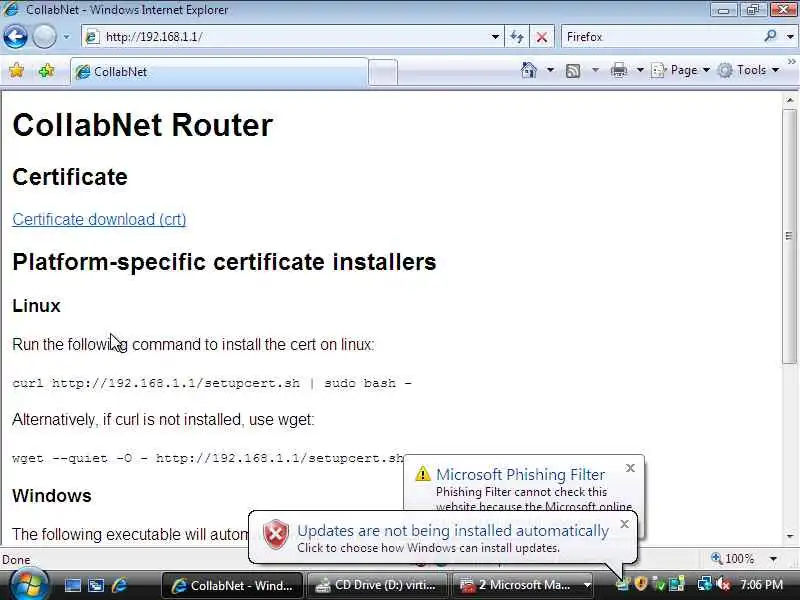Open the Page menu
Image resolution: width=800 pixels, height=600 pixels.
click(x=681, y=70)
